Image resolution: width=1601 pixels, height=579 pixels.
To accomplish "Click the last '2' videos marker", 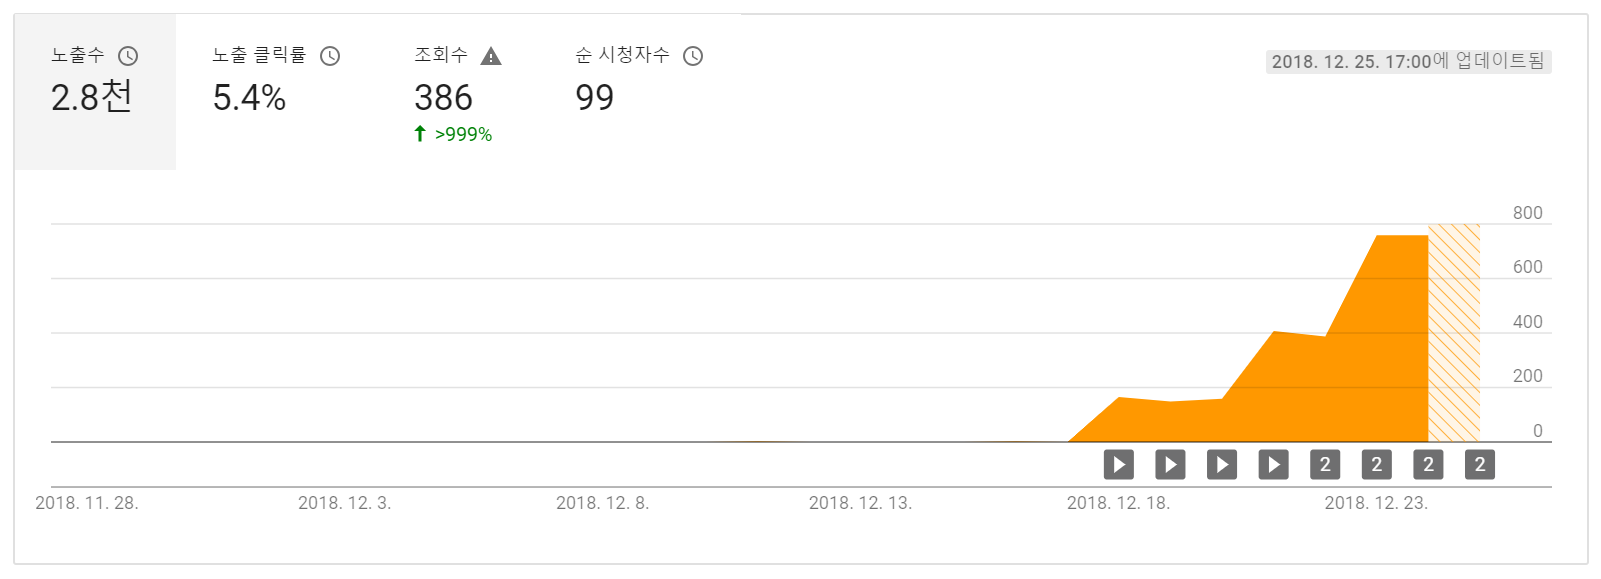I will (1480, 464).
